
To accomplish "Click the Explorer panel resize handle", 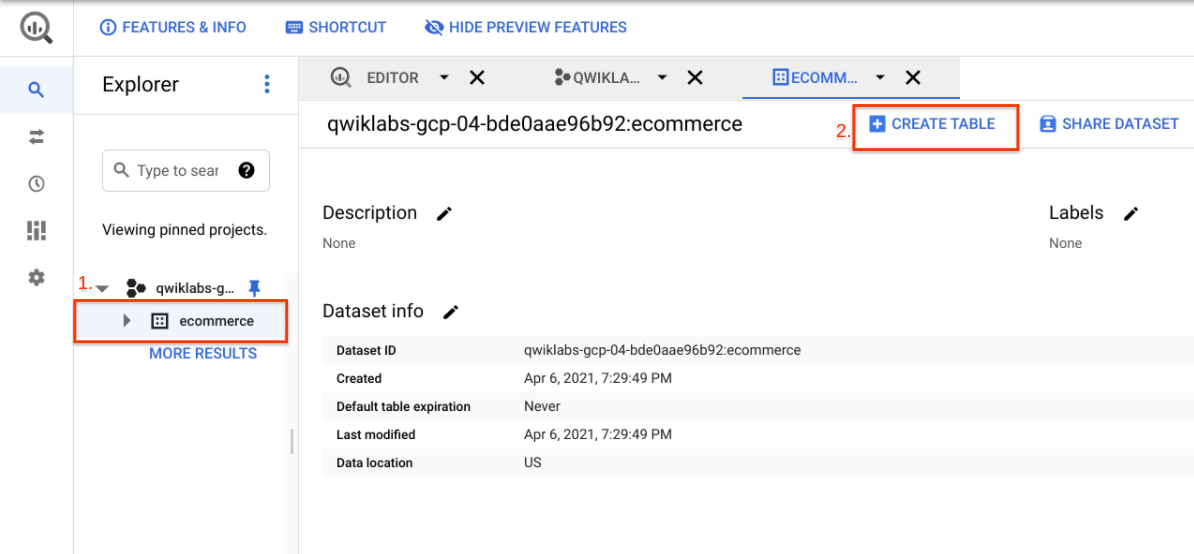I will click(292, 441).
